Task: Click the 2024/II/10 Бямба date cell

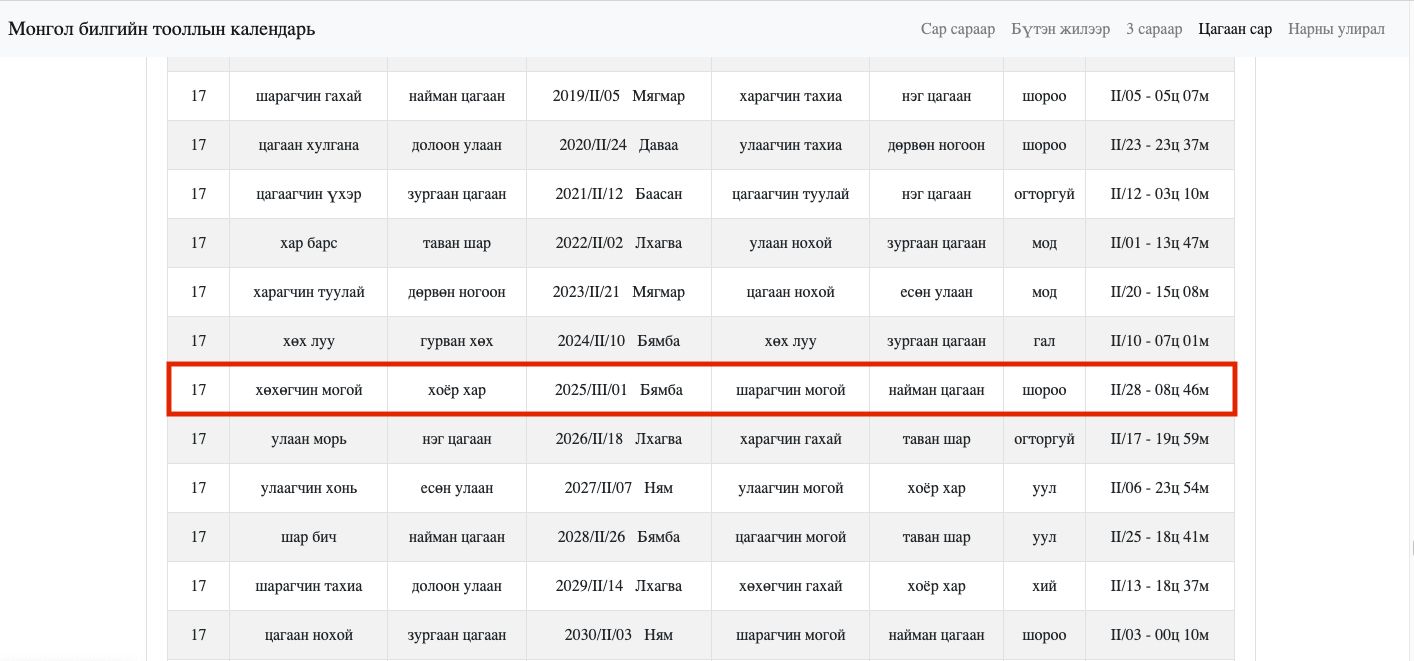Action: point(618,341)
